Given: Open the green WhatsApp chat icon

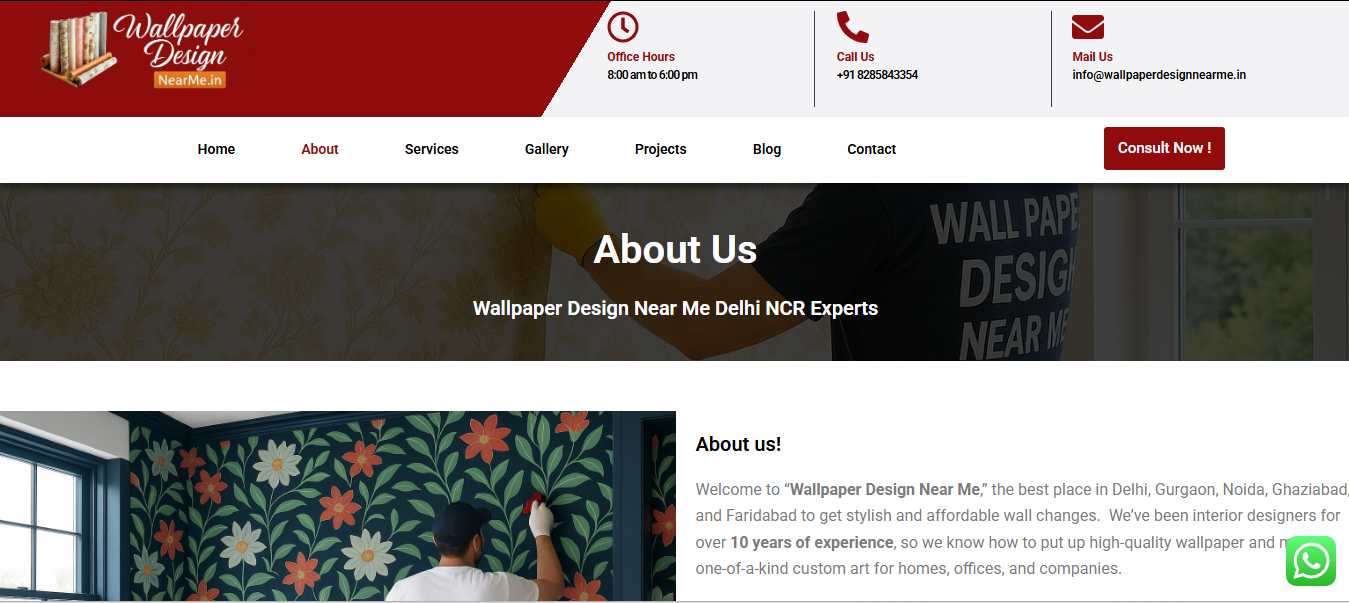Looking at the screenshot, I should click(x=1310, y=561).
